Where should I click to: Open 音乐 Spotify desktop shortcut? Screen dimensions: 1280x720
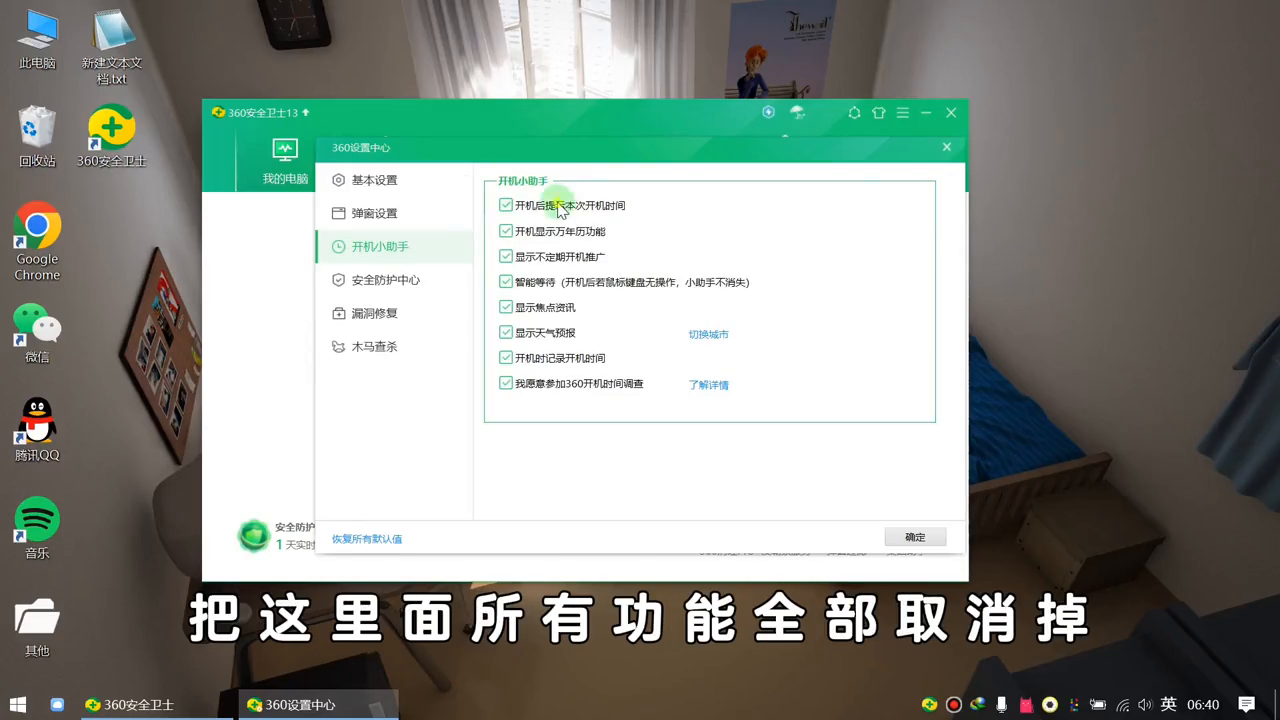(x=37, y=529)
